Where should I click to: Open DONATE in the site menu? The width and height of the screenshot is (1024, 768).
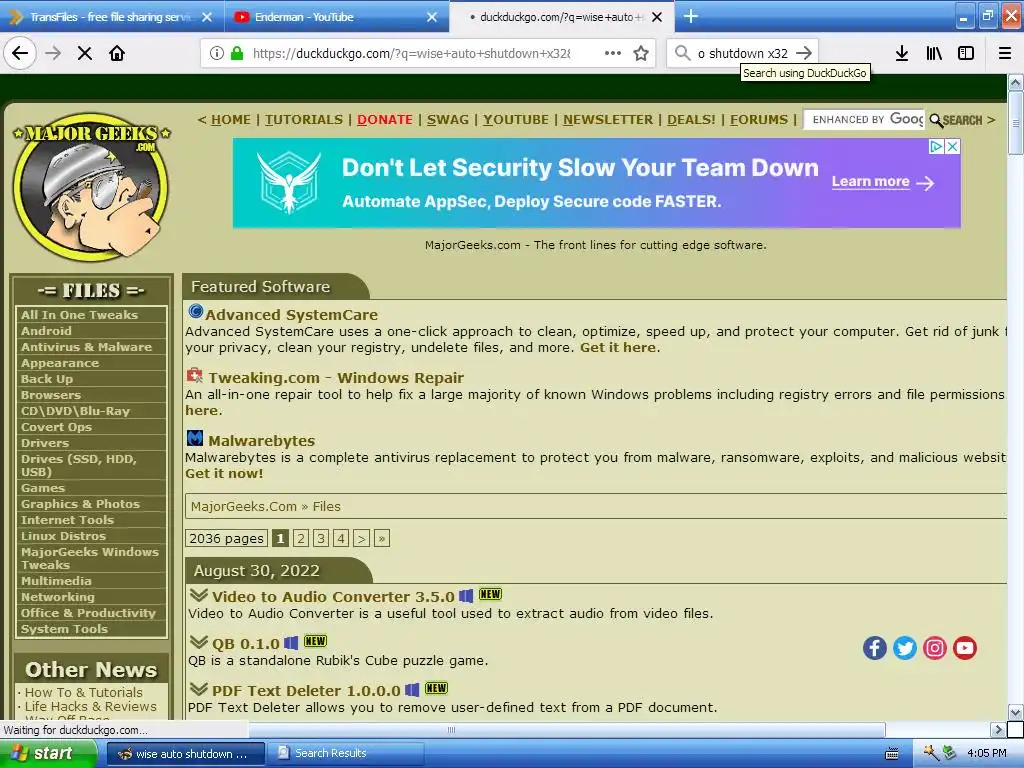coord(385,120)
